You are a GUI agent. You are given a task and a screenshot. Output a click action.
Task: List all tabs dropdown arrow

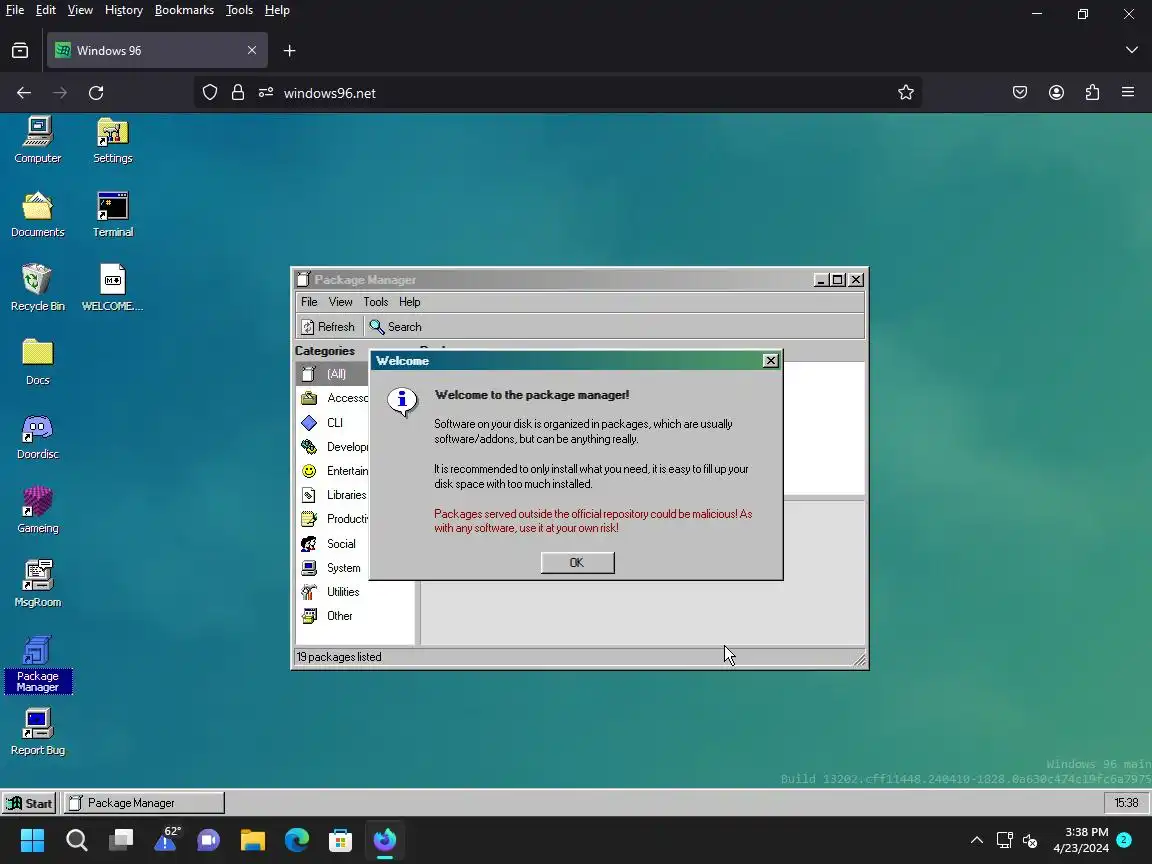click(1131, 50)
